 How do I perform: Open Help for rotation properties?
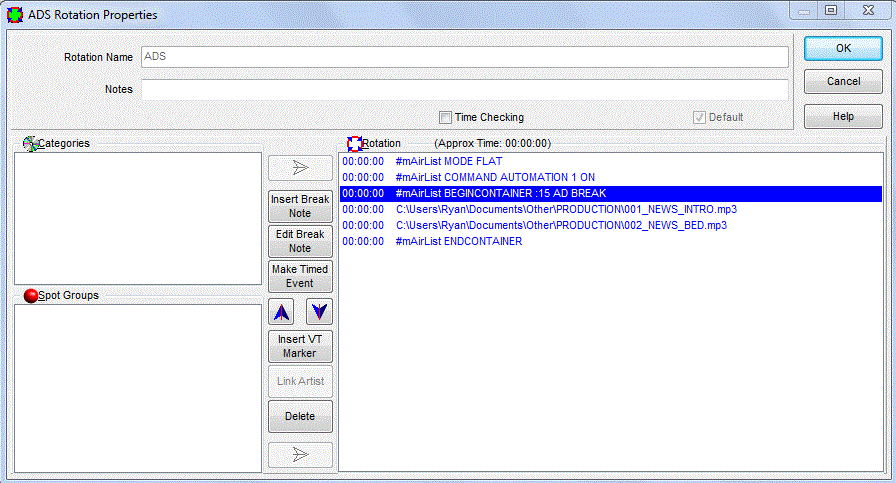tap(843, 117)
